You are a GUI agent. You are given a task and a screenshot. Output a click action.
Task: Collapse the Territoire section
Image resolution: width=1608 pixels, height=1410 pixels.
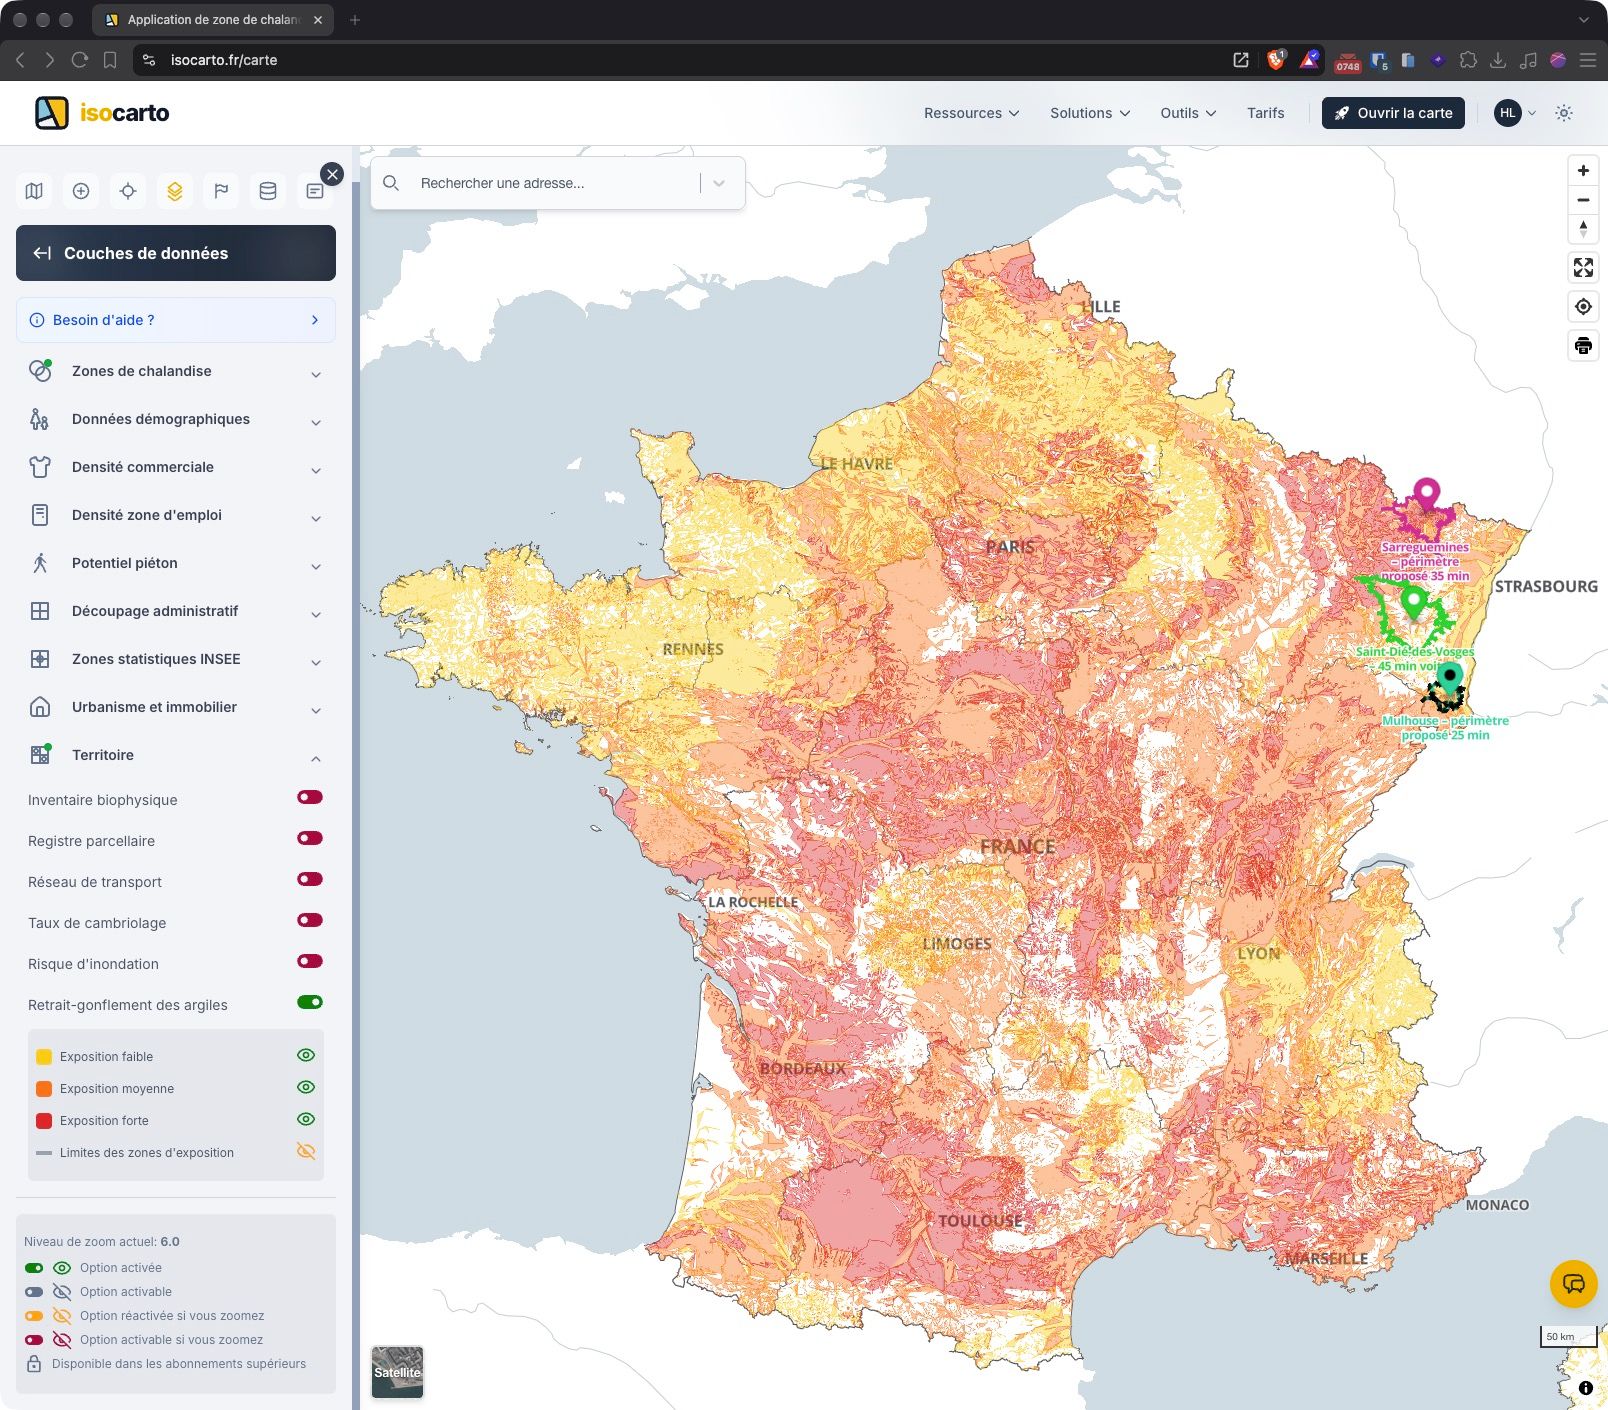176,755
